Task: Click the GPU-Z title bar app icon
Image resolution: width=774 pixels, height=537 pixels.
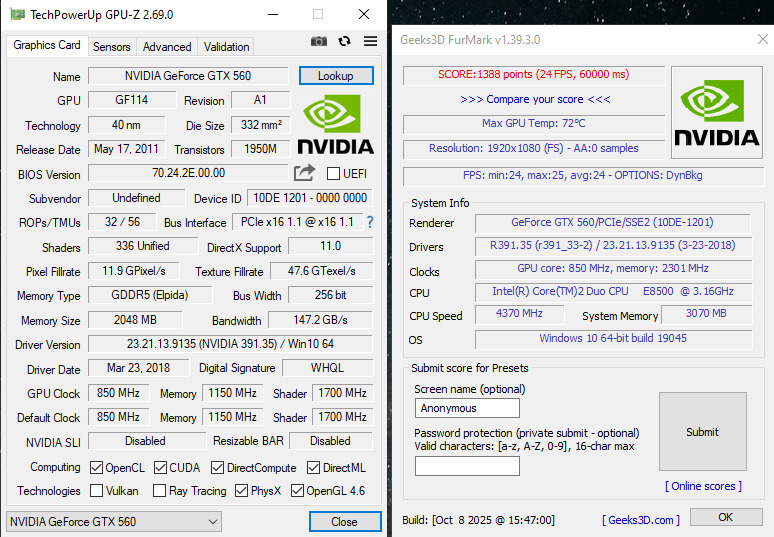Action: coord(17,14)
